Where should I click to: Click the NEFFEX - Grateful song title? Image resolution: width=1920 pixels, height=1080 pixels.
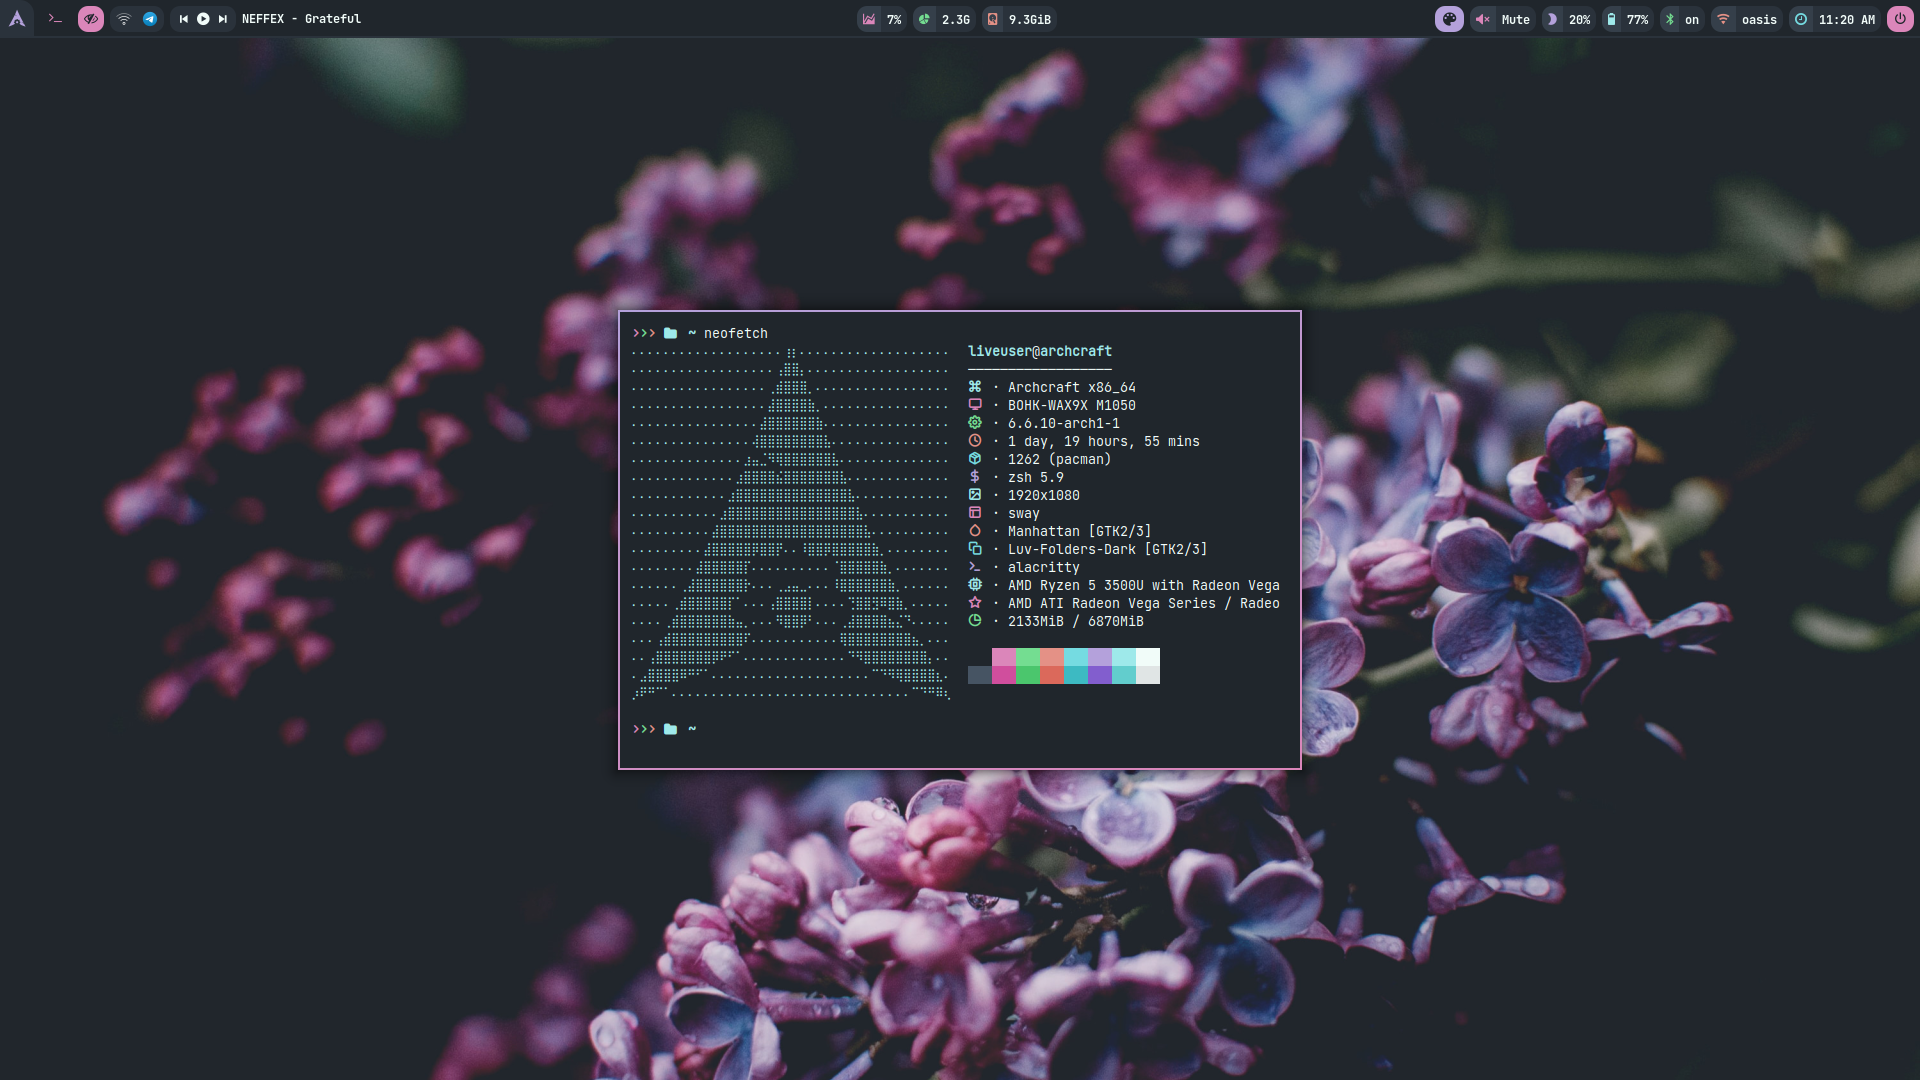[301, 19]
